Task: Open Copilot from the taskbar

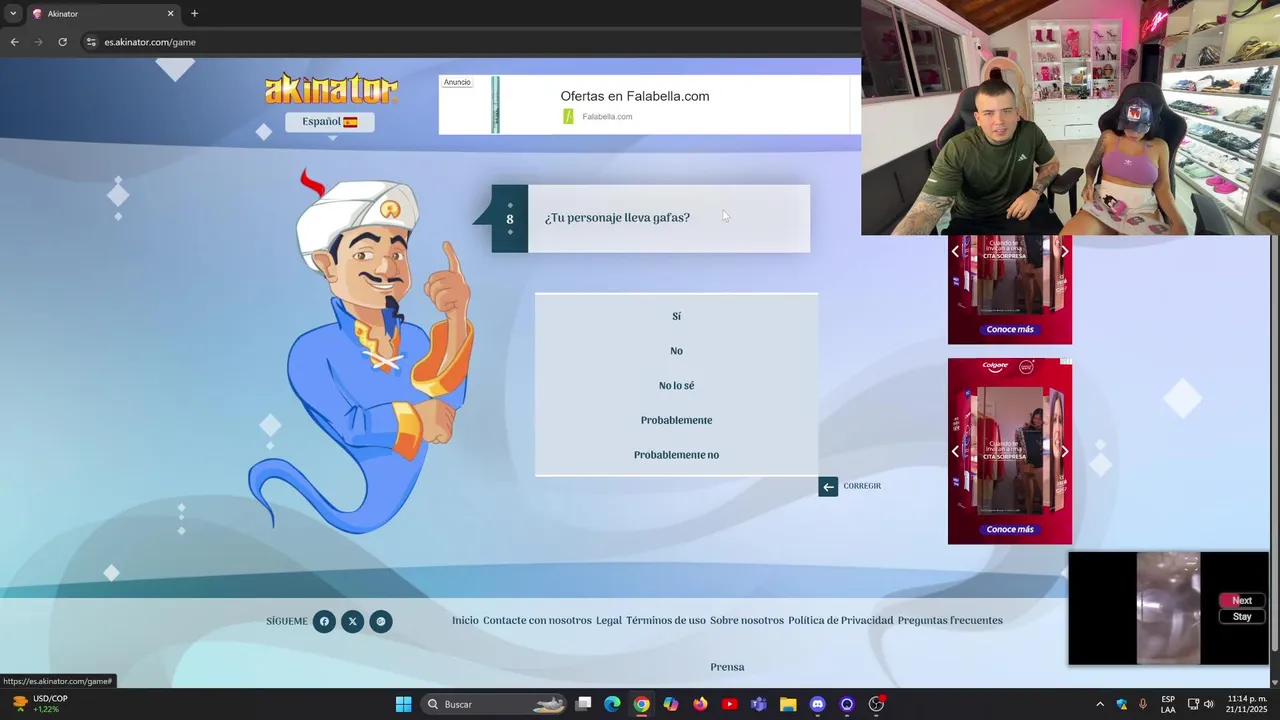Action: point(671,704)
